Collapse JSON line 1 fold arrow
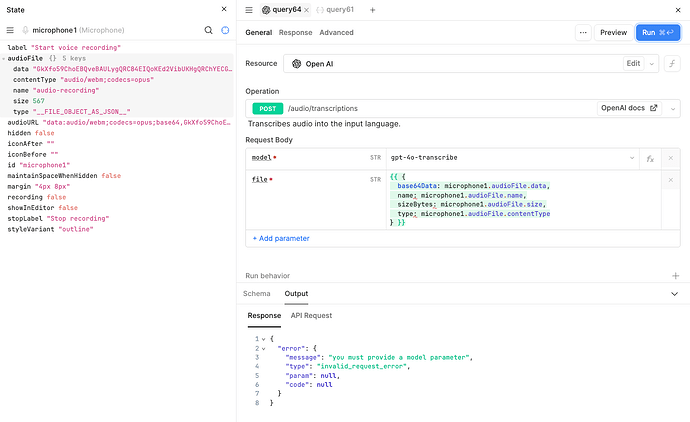Viewport: 690px width, 422px height. 264,339
